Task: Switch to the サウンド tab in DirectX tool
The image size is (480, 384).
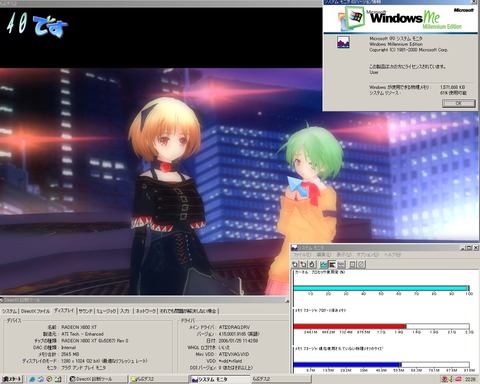Action: click(85, 311)
